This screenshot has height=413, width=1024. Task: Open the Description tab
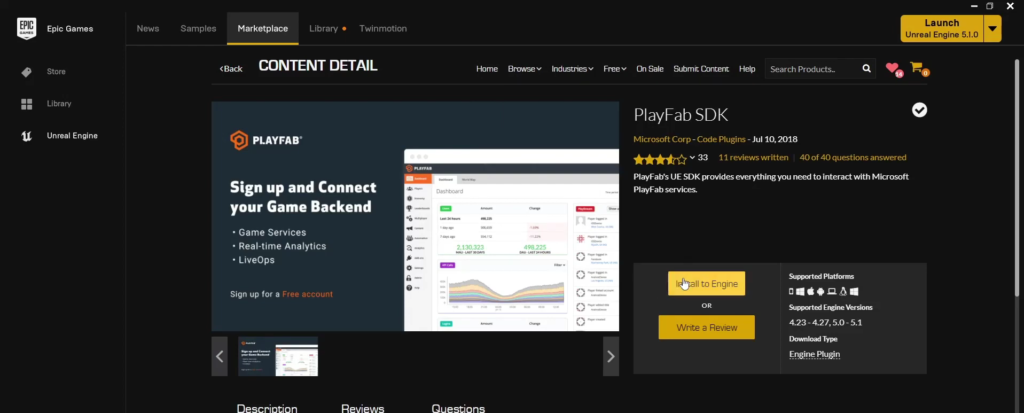coord(266,408)
